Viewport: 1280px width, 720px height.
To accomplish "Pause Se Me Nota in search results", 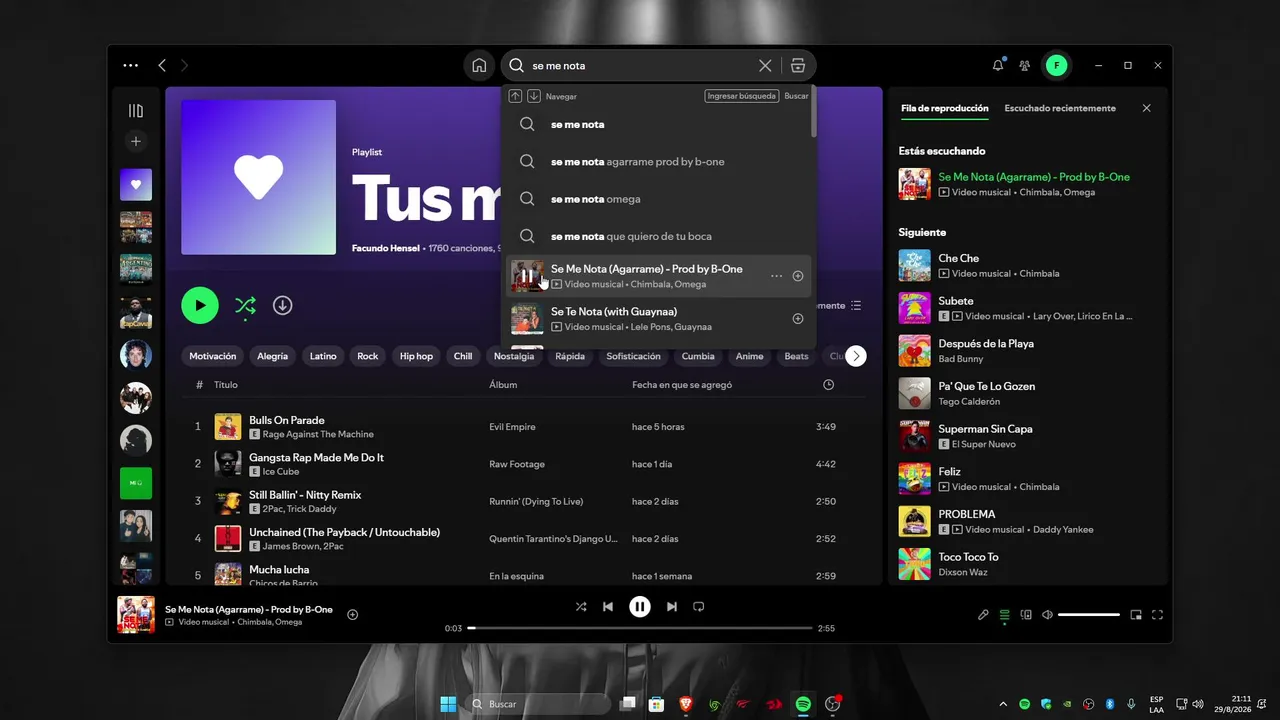I will coord(527,276).
